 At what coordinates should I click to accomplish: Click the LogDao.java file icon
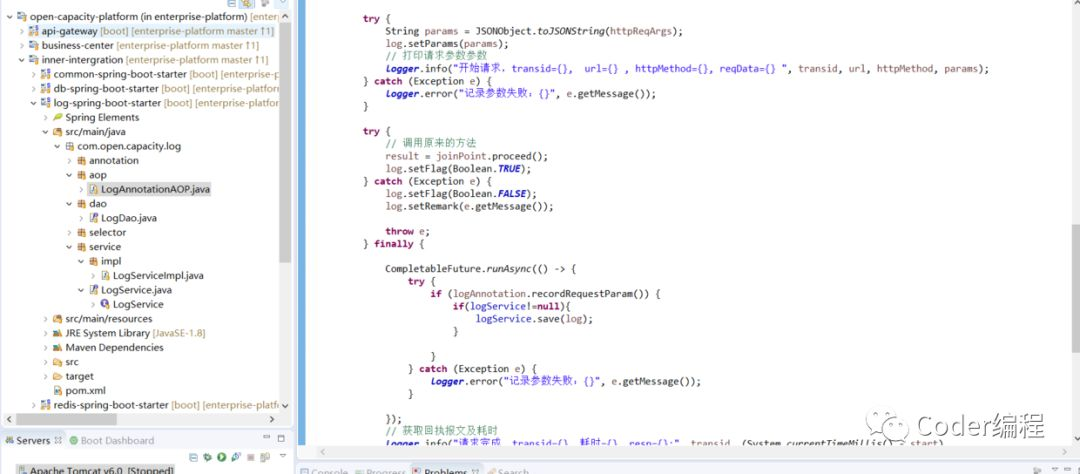(94, 218)
